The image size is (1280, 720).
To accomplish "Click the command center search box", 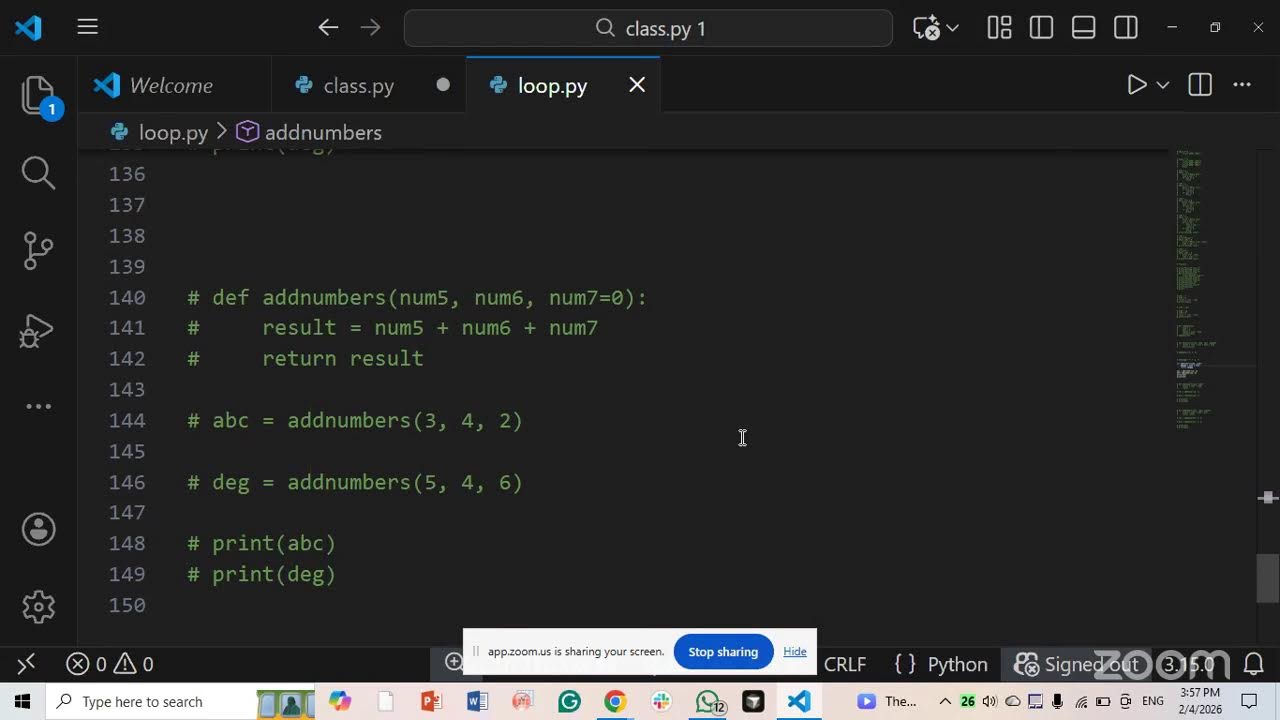I will click(648, 28).
